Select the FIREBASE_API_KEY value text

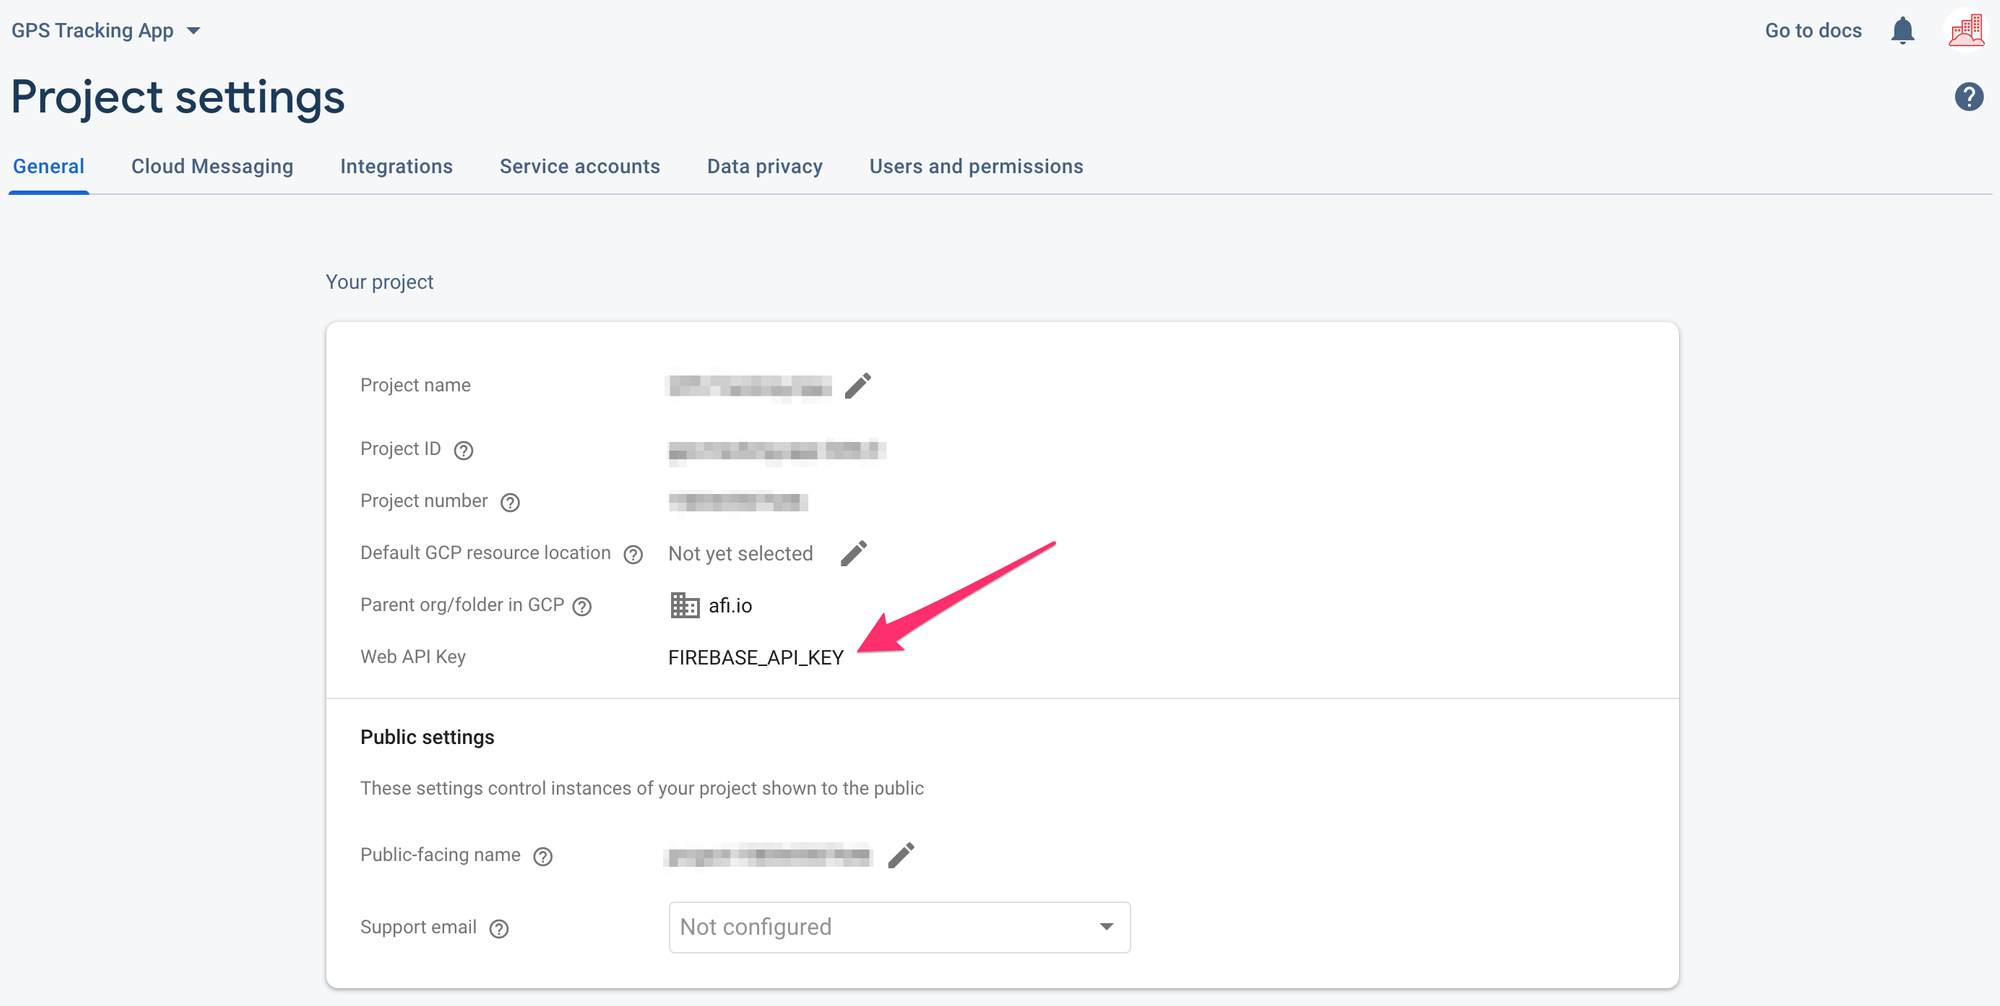(755, 657)
